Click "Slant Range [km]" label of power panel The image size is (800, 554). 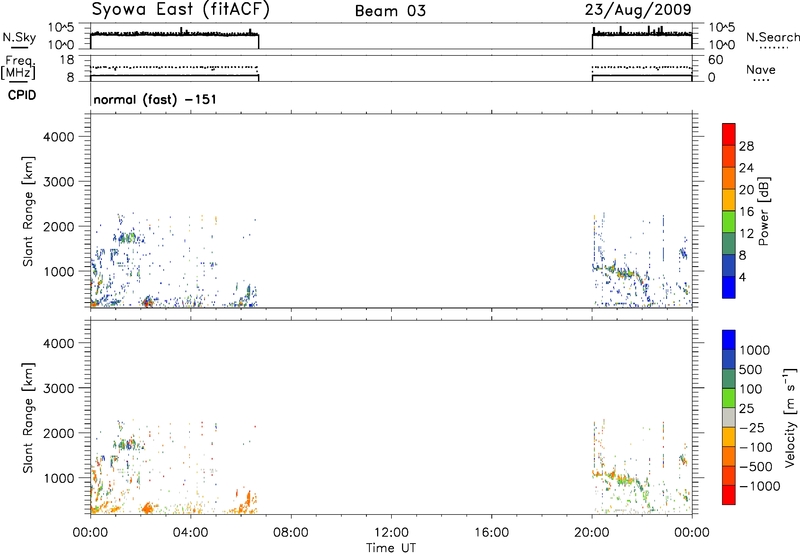28,211
